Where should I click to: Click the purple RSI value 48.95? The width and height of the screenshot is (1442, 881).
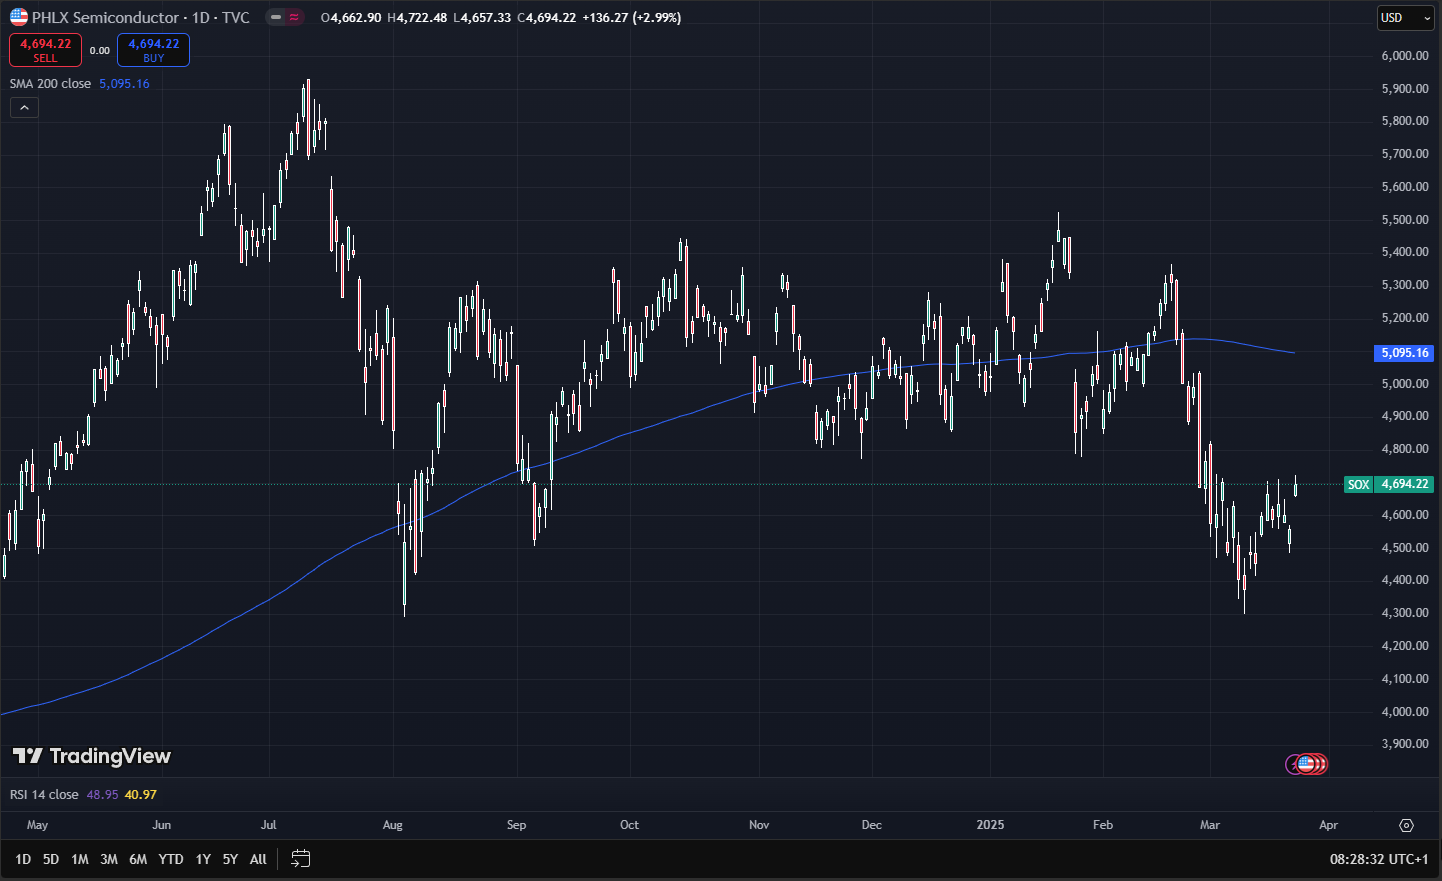pos(102,795)
